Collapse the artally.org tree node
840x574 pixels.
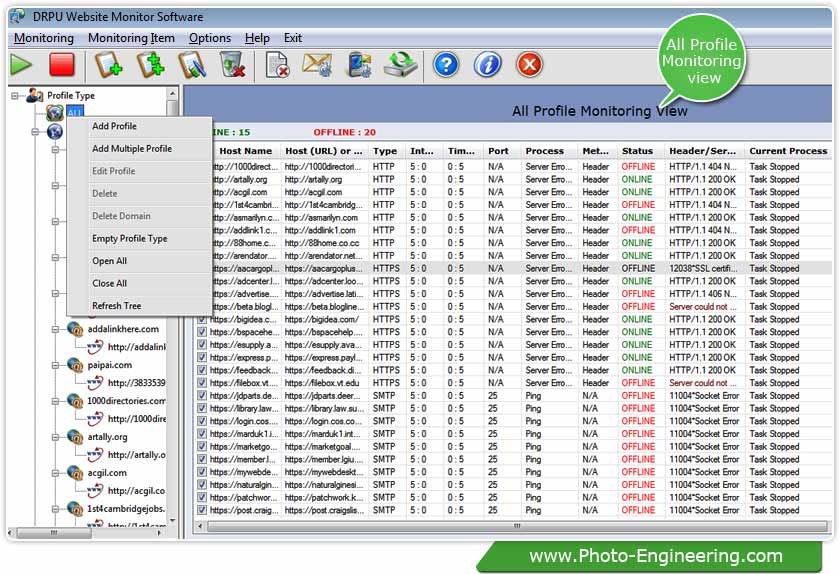click(x=55, y=437)
